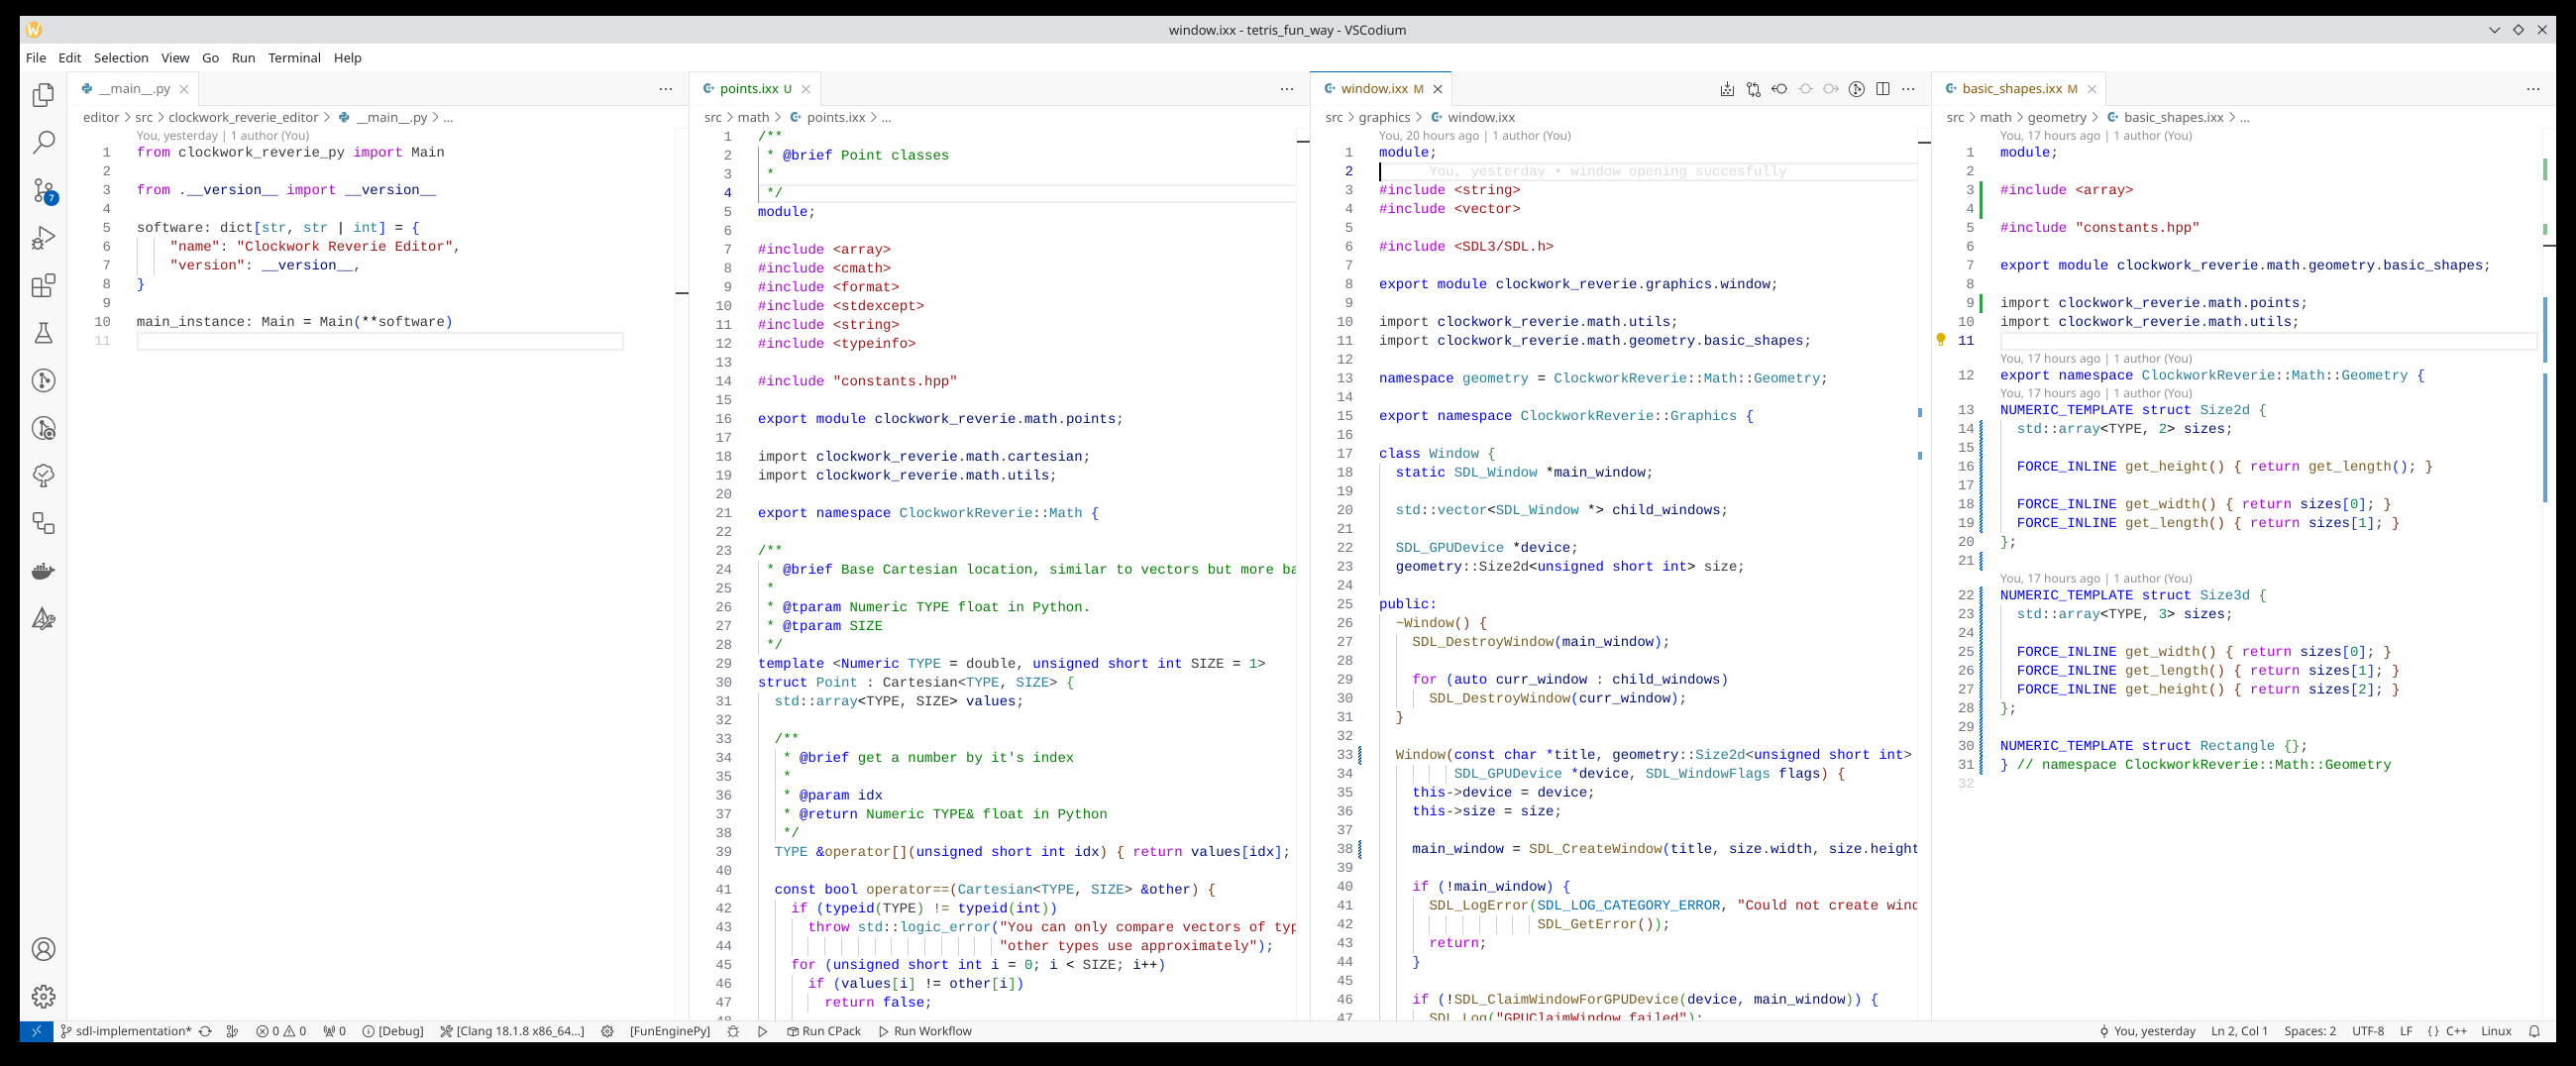Viewport: 2576px width, 1066px height.
Task: Click the Manage settings gear icon
Action: [43, 996]
